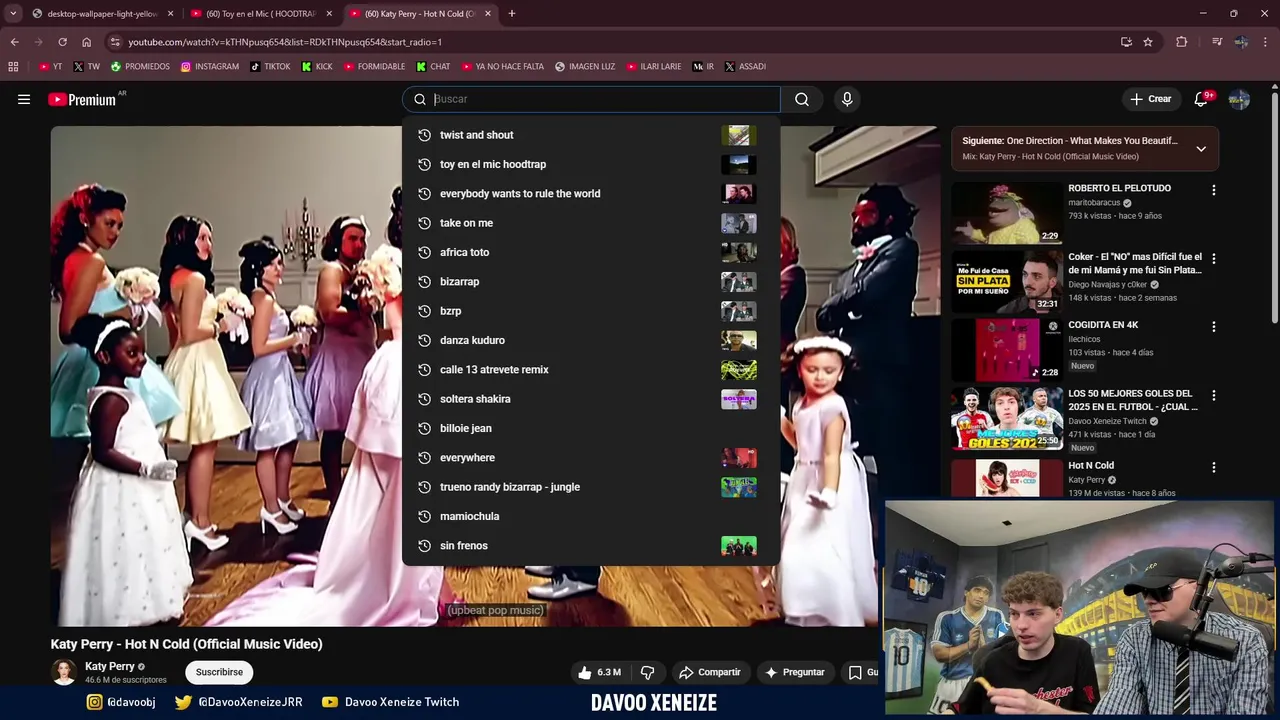Open the FORMIDABLE bookmark

click(x=374, y=67)
